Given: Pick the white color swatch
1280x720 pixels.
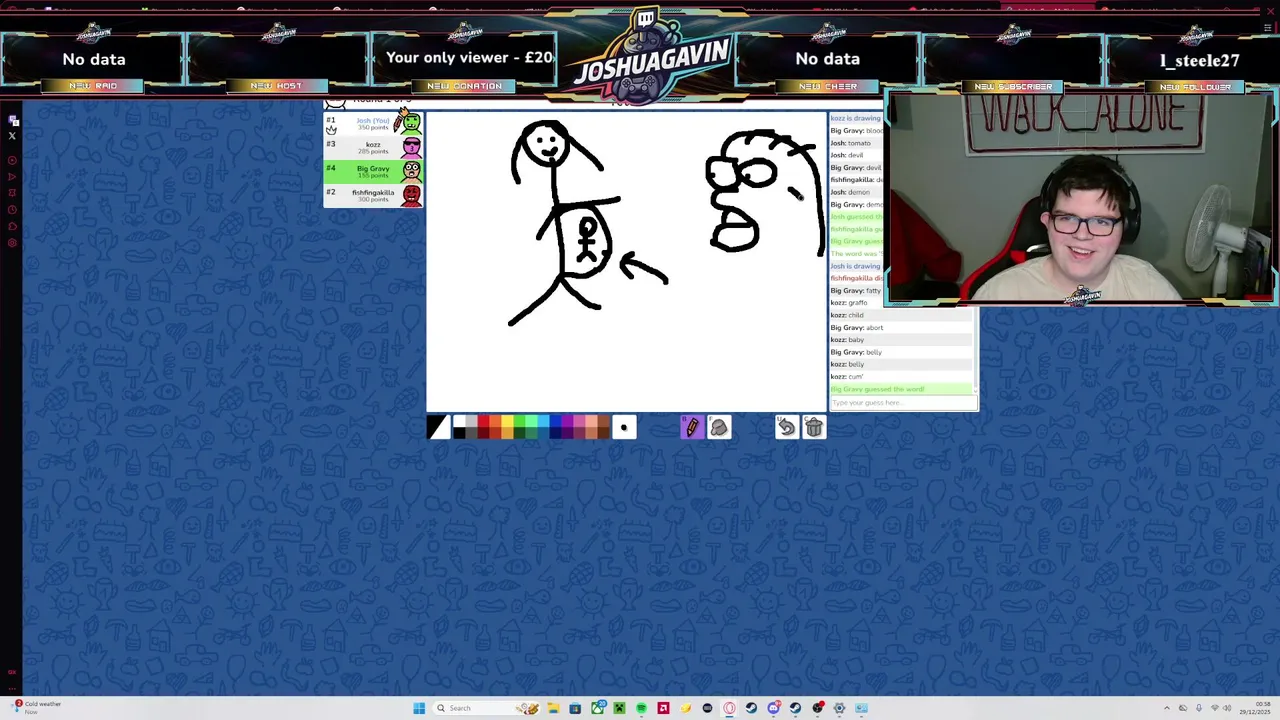Looking at the screenshot, I should (x=459, y=421).
